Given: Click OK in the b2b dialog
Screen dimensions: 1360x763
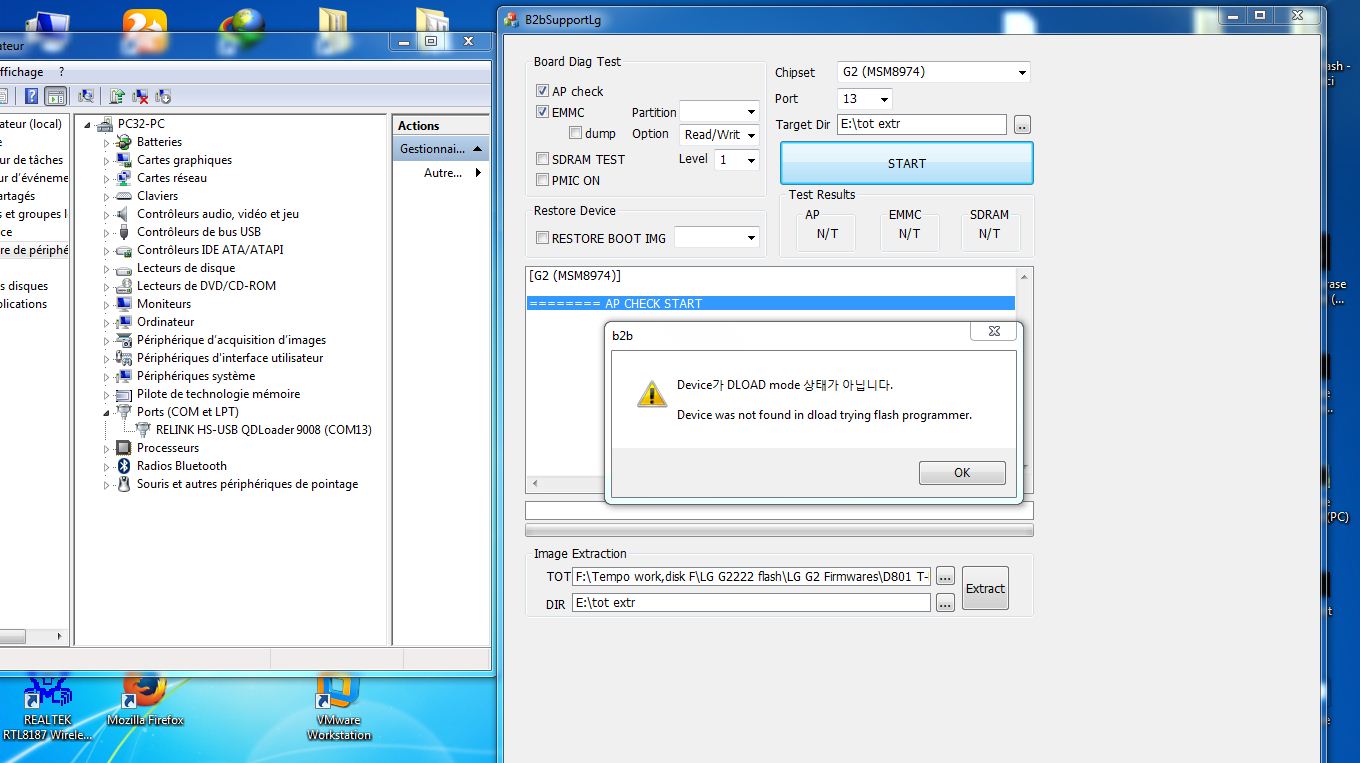Looking at the screenshot, I should [962, 473].
